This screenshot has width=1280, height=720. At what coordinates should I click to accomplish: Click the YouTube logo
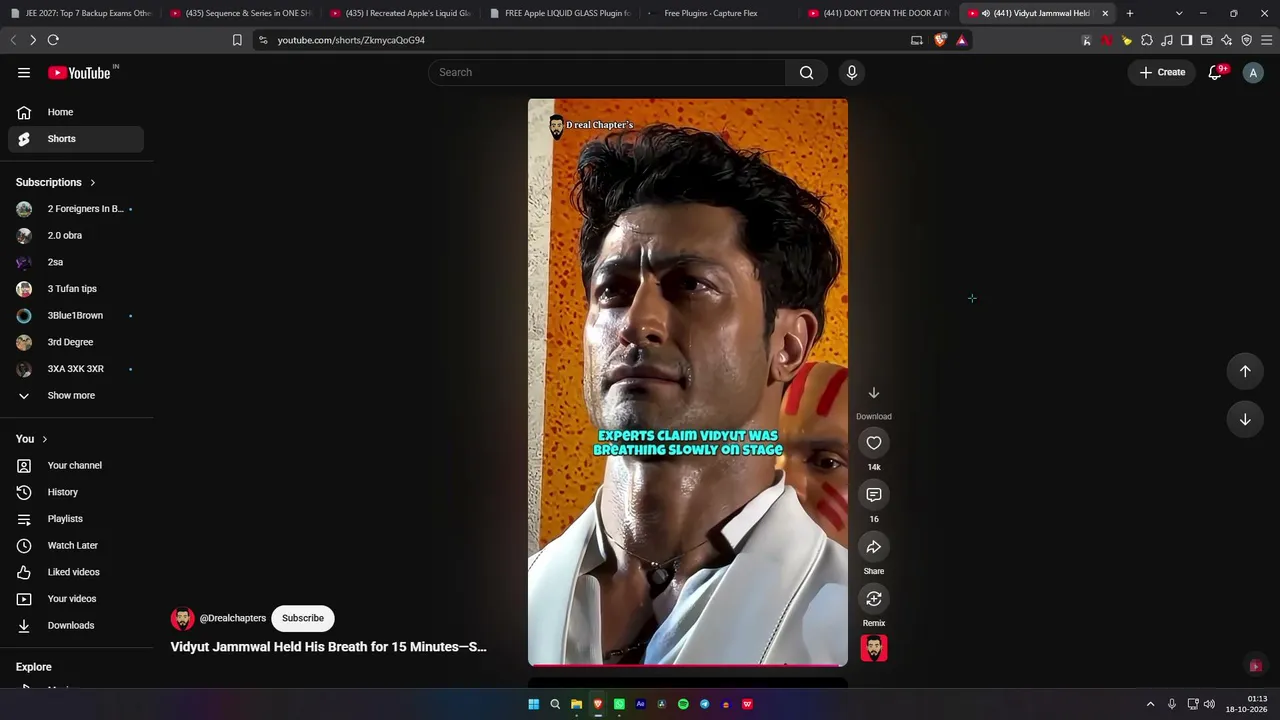pyautogui.click(x=80, y=72)
